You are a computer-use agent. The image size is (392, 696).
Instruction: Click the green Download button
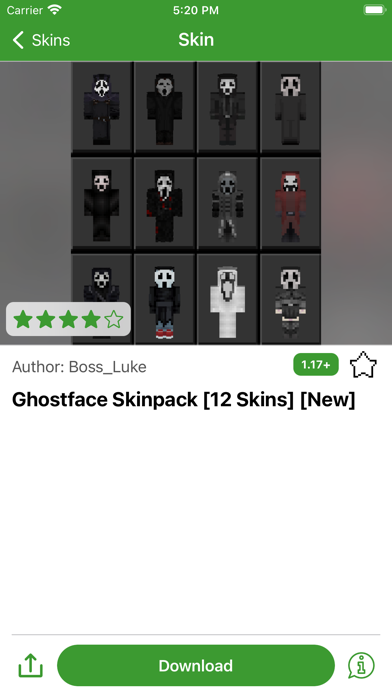[196, 665]
